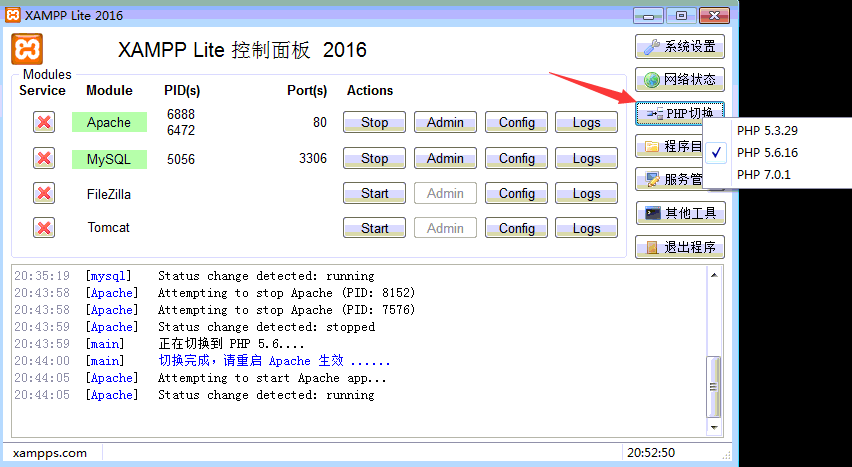Click log line with PID: 8152
This screenshot has width=852, height=467.
click(x=286, y=292)
